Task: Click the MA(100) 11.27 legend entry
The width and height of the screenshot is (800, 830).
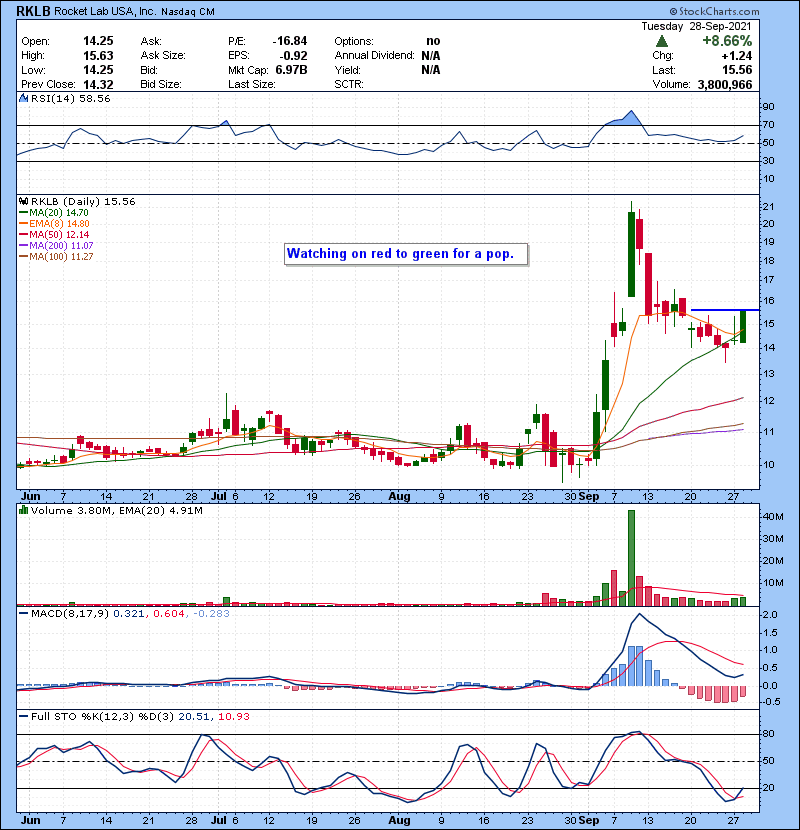Action: click(x=56, y=257)
